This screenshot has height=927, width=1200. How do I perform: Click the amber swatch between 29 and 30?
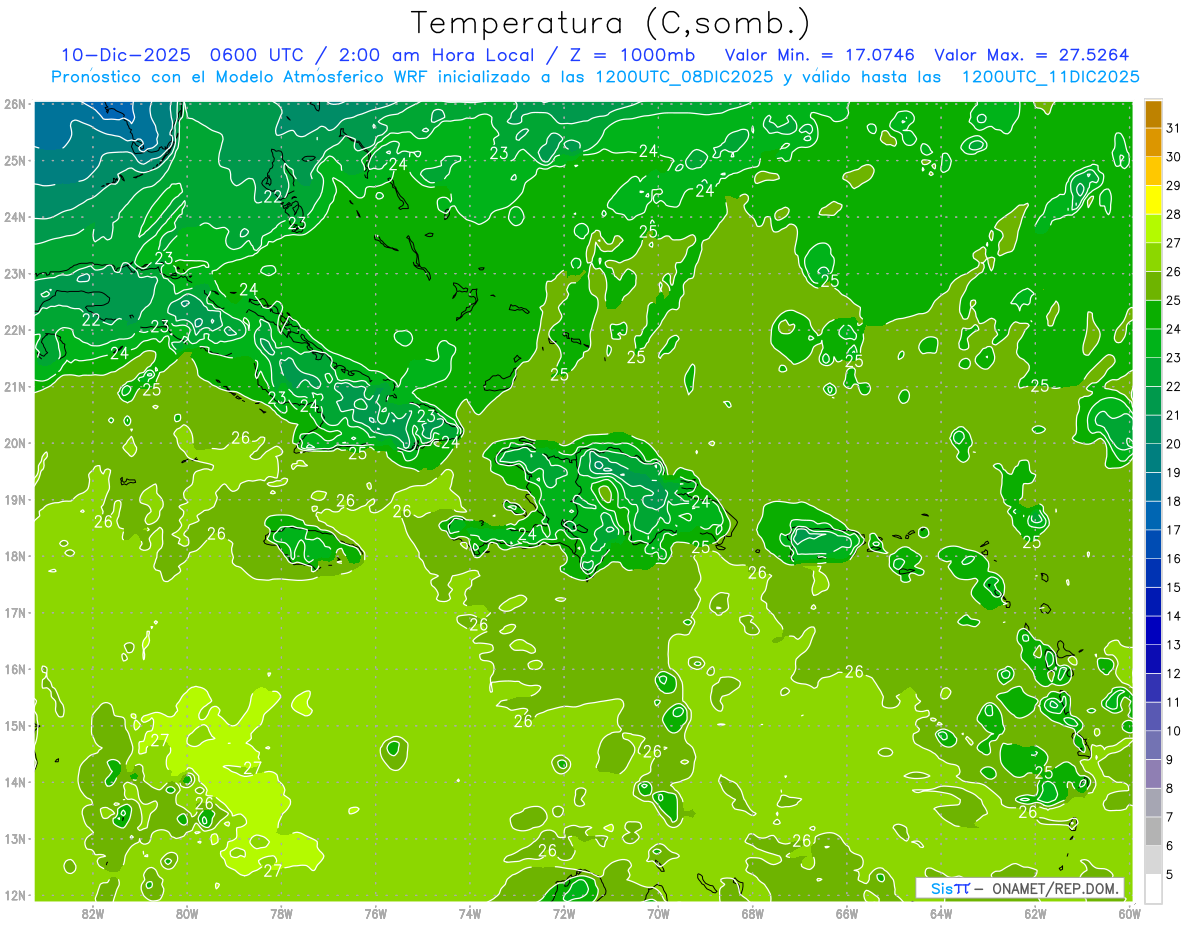tap(1153, 172)
